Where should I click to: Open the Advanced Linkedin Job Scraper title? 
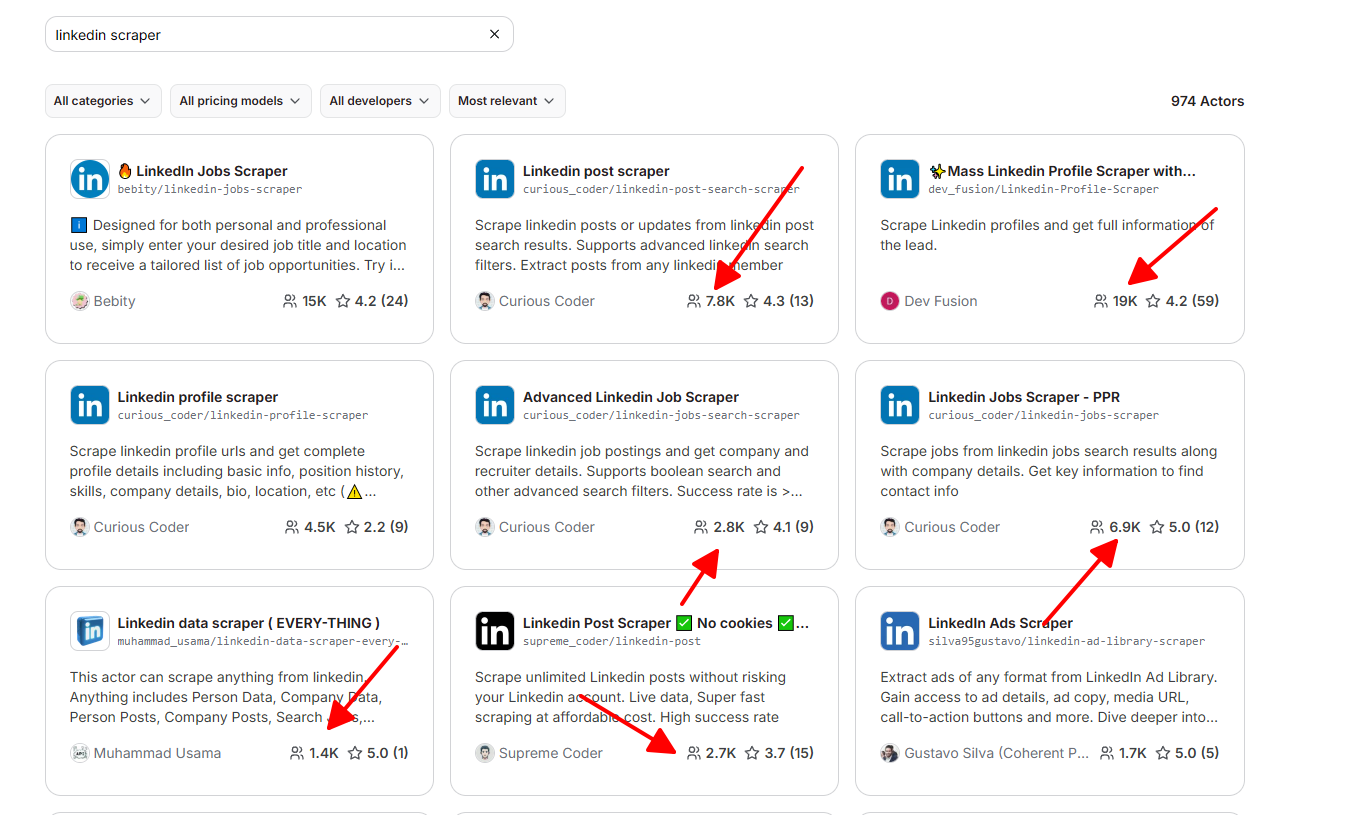(631, 397)
